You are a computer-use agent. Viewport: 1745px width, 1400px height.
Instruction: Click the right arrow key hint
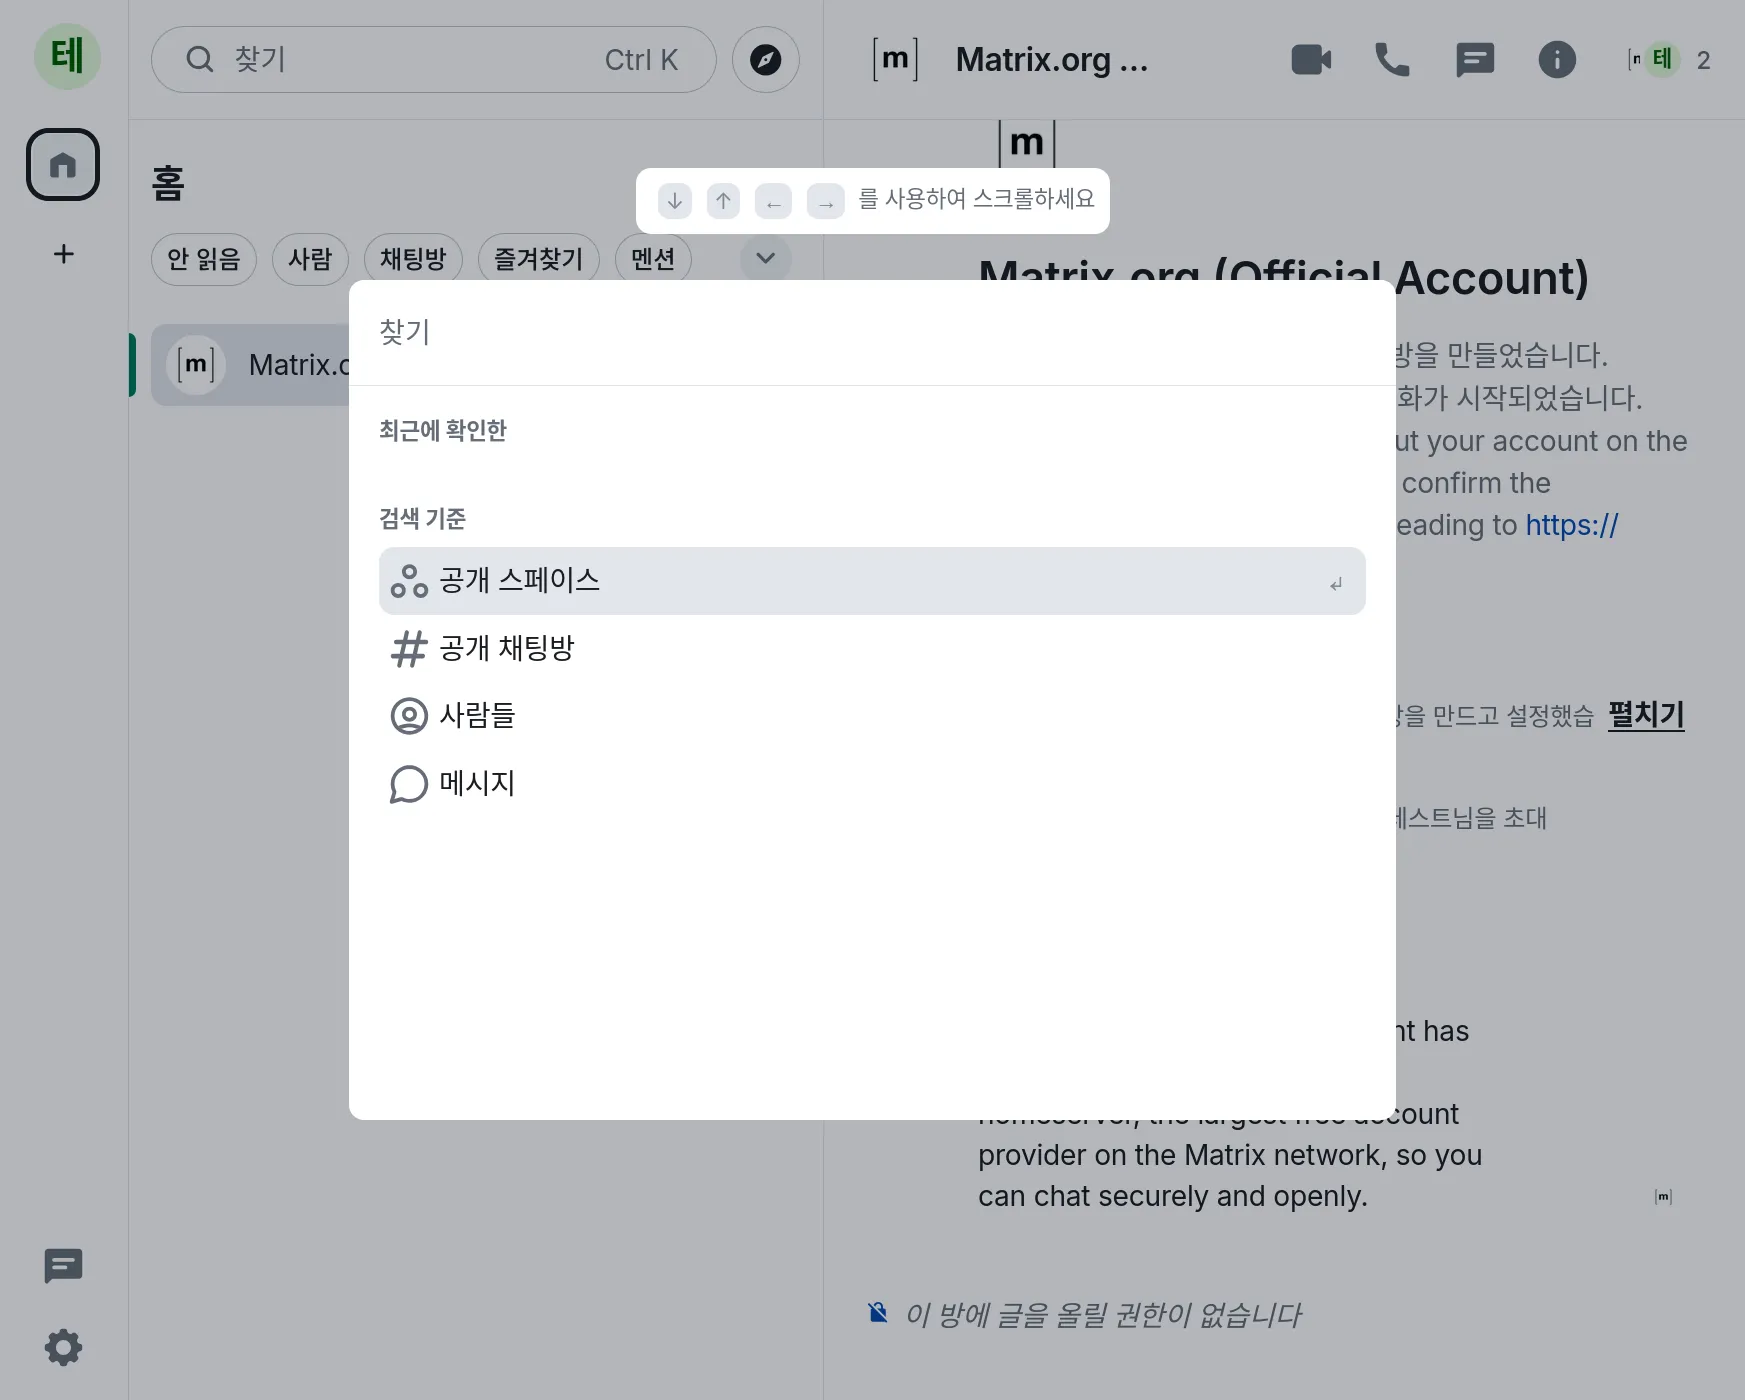click(x=826, y=201)
